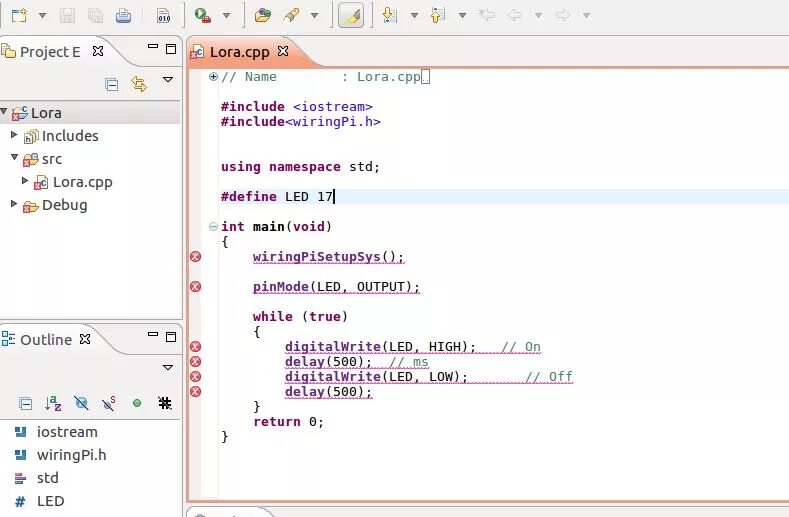This screenshot has width=789, height=517.
Task: Open Project Explorer view menu triangle
Action: click(168, 80)
